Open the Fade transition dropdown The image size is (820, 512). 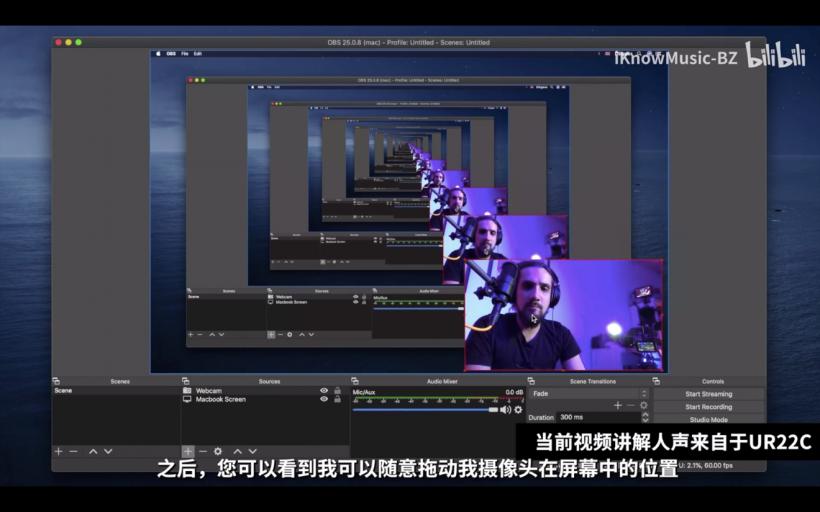point(588,394)
